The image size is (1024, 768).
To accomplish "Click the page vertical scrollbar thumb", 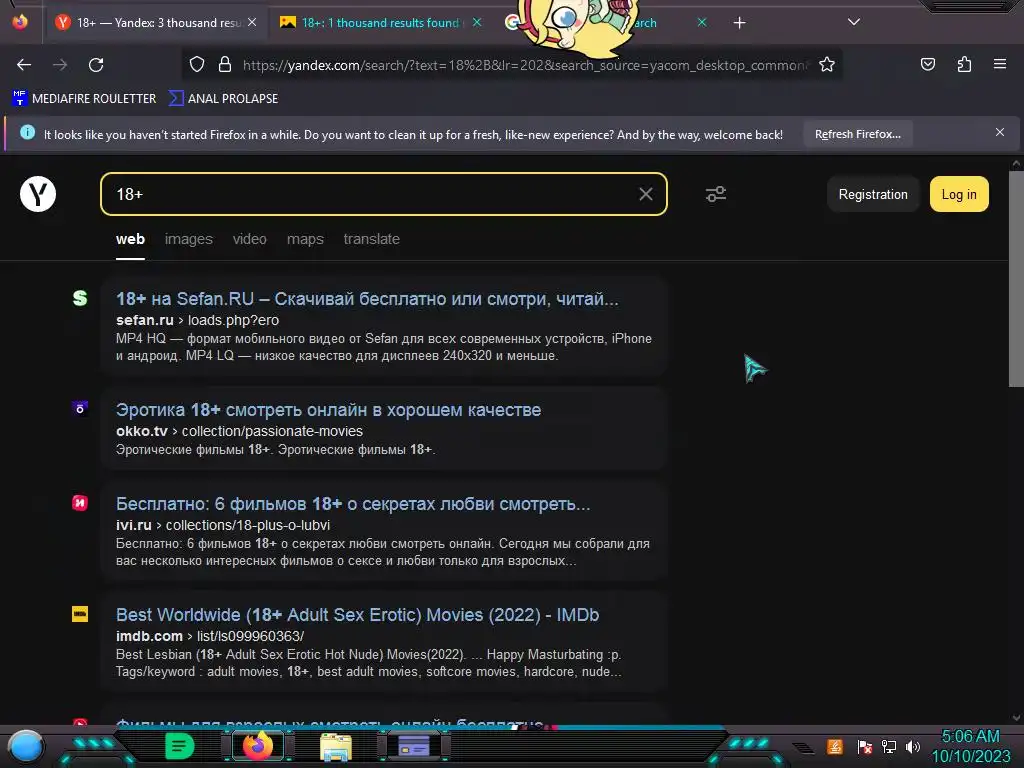I will tap(1016, 279).
